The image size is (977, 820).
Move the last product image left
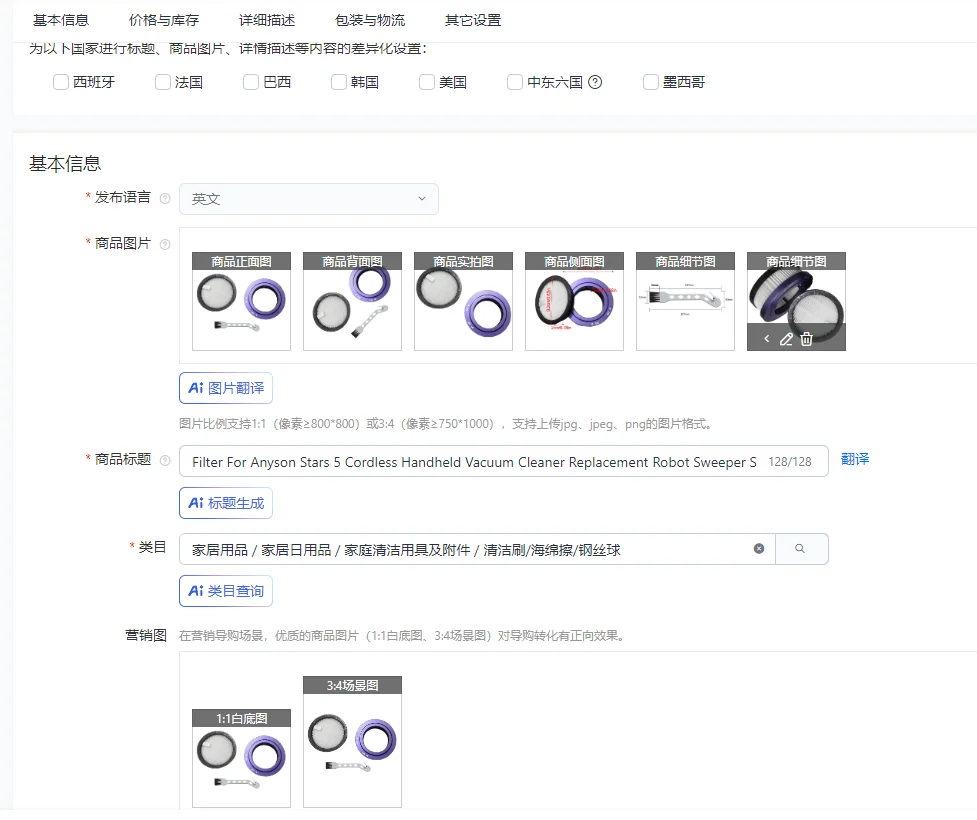pos(767,338)
